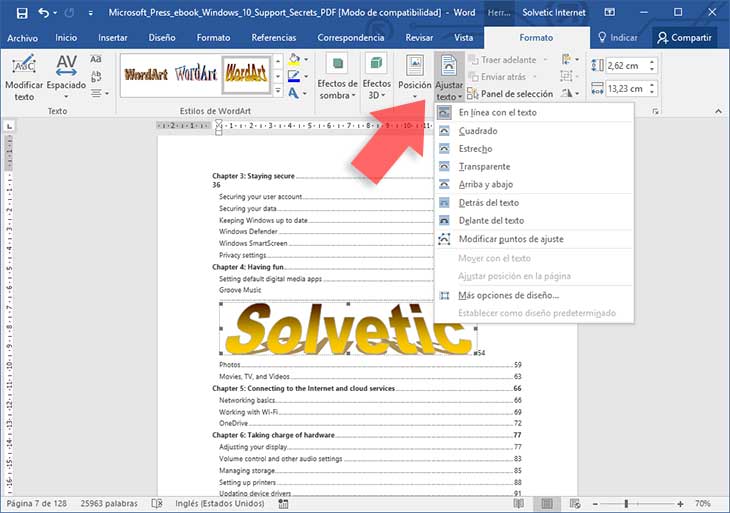Choose Detrás del texto wrap option
Screen dimensions: 730x513
(534, 203)
